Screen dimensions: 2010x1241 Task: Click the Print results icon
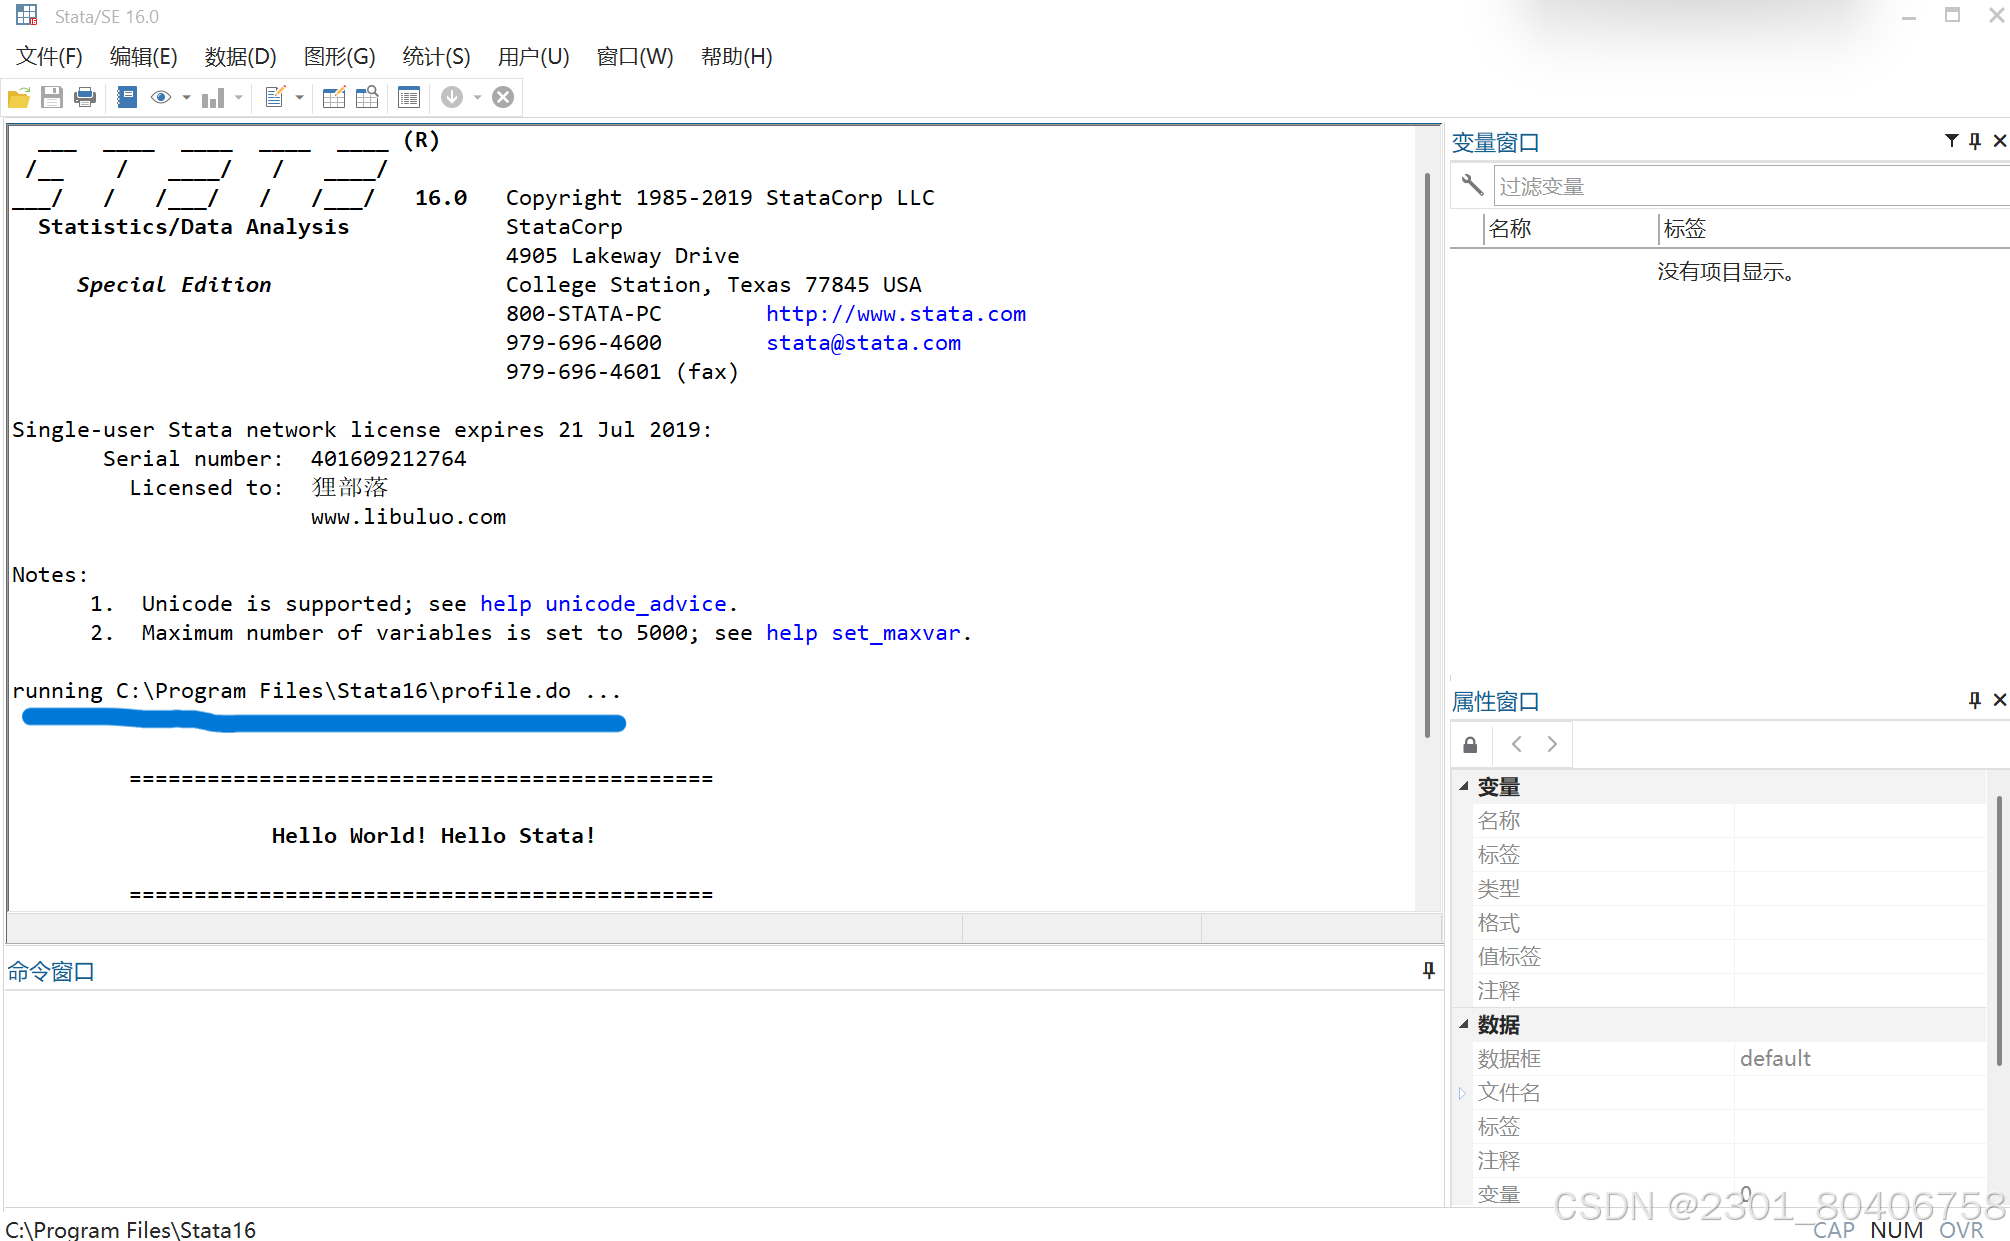pyautogui.click(x=85, y=97)
